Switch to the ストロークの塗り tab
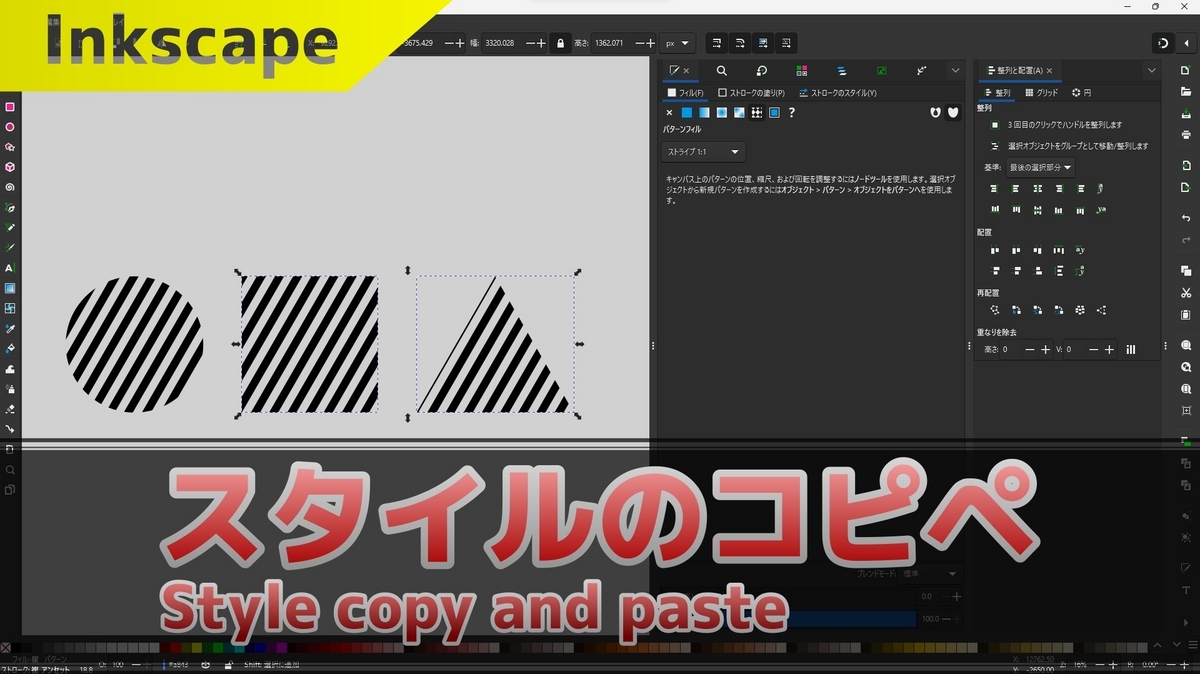 click(x=754, y=92)
